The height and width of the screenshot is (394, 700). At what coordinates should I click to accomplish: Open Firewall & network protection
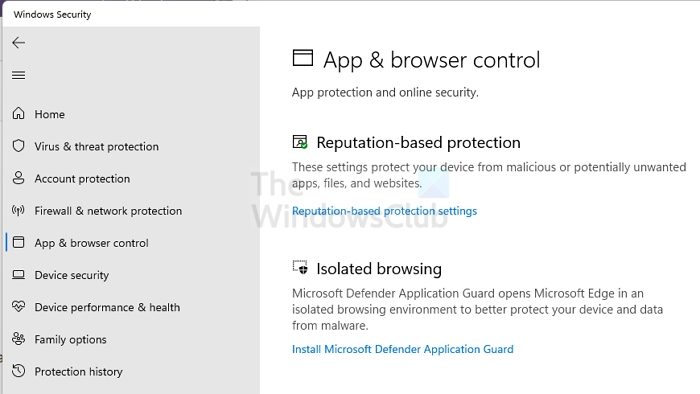tap(108, 211)
